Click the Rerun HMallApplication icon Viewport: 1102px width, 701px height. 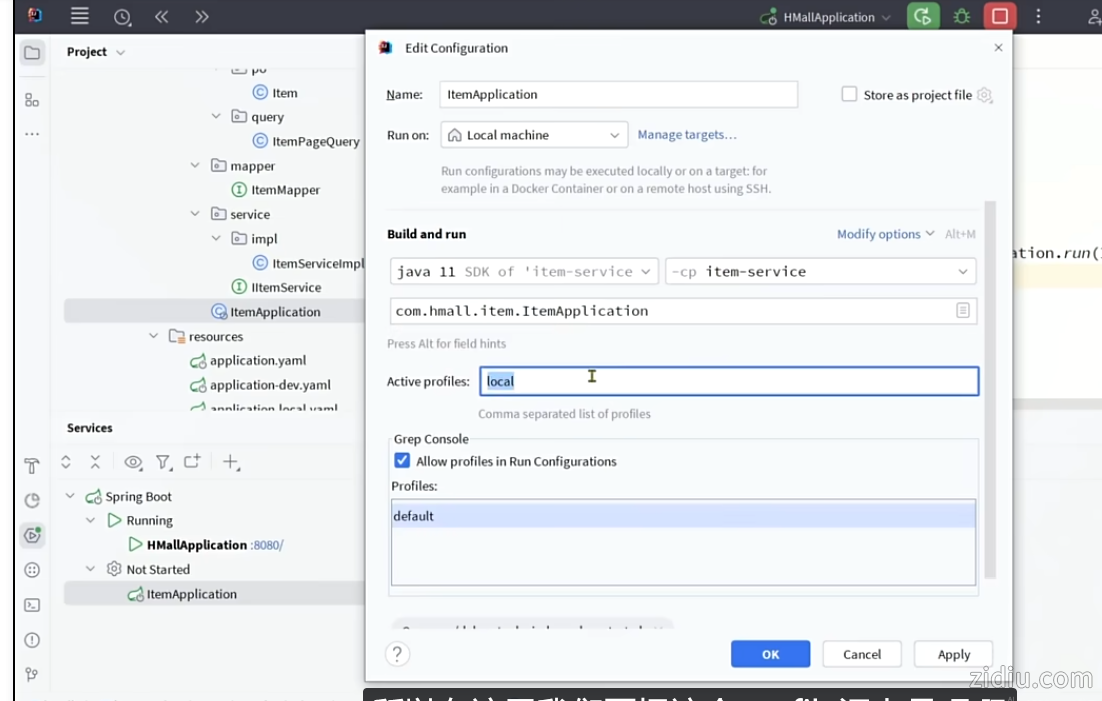pos(923,17)
